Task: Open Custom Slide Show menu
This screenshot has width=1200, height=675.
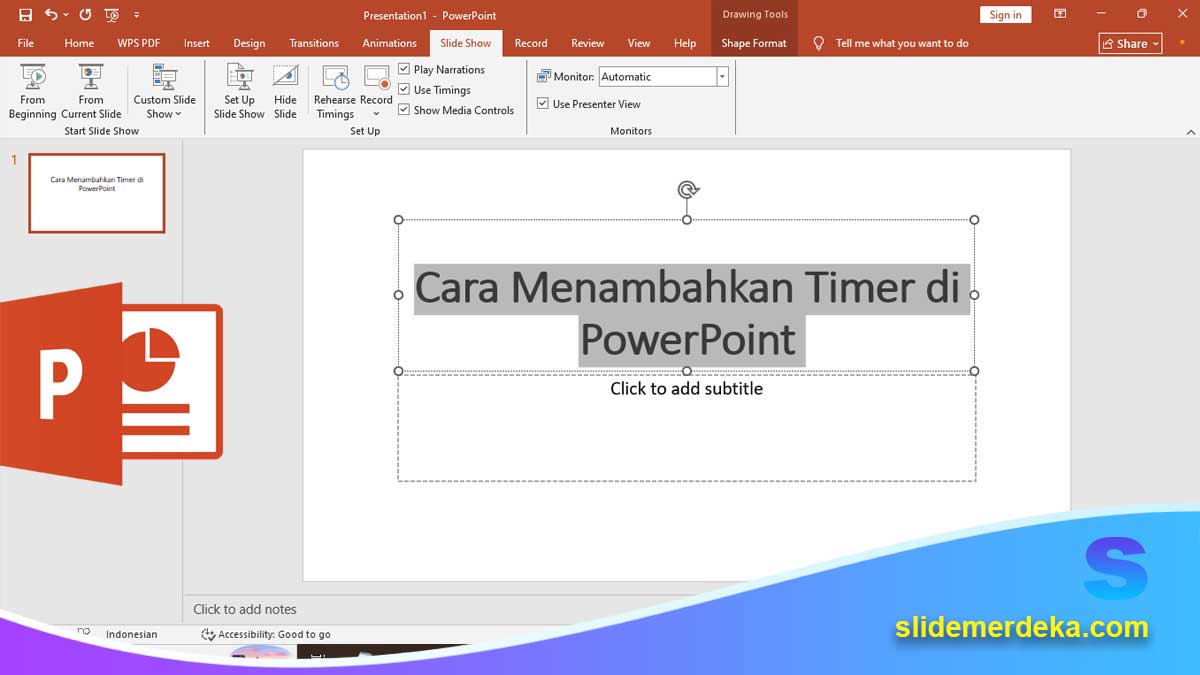Action: 165,91
